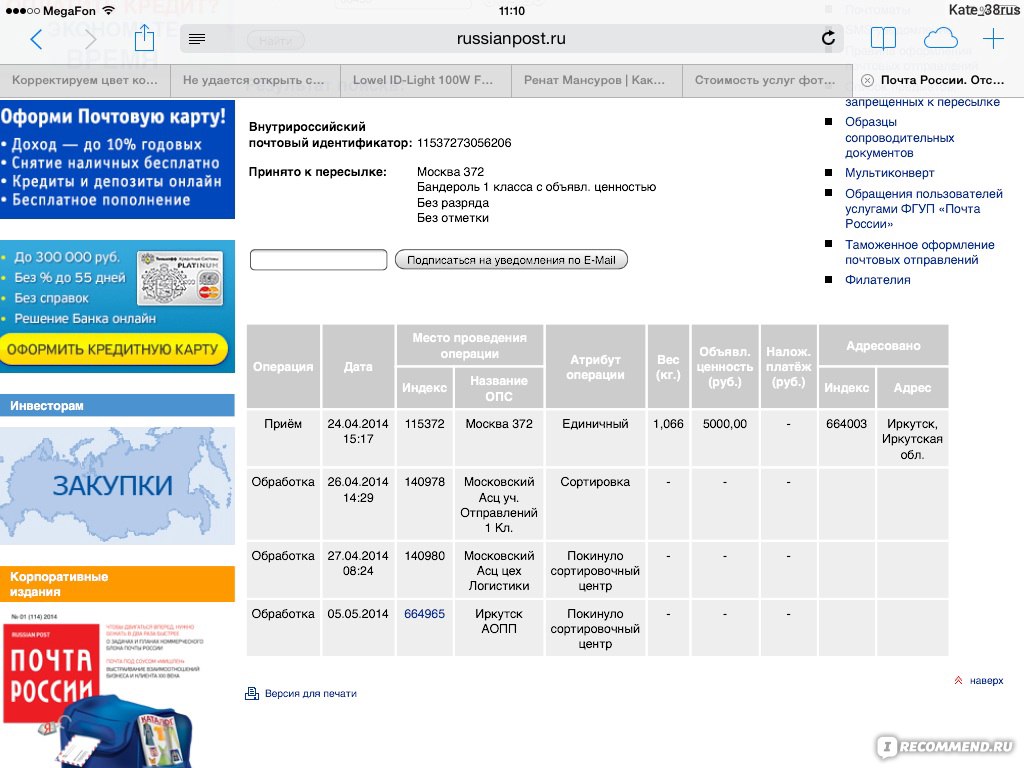The width and height of the screenshot is (1024, 768).
Task: Close the Почта России tab
Action: (x=867, y=80)
